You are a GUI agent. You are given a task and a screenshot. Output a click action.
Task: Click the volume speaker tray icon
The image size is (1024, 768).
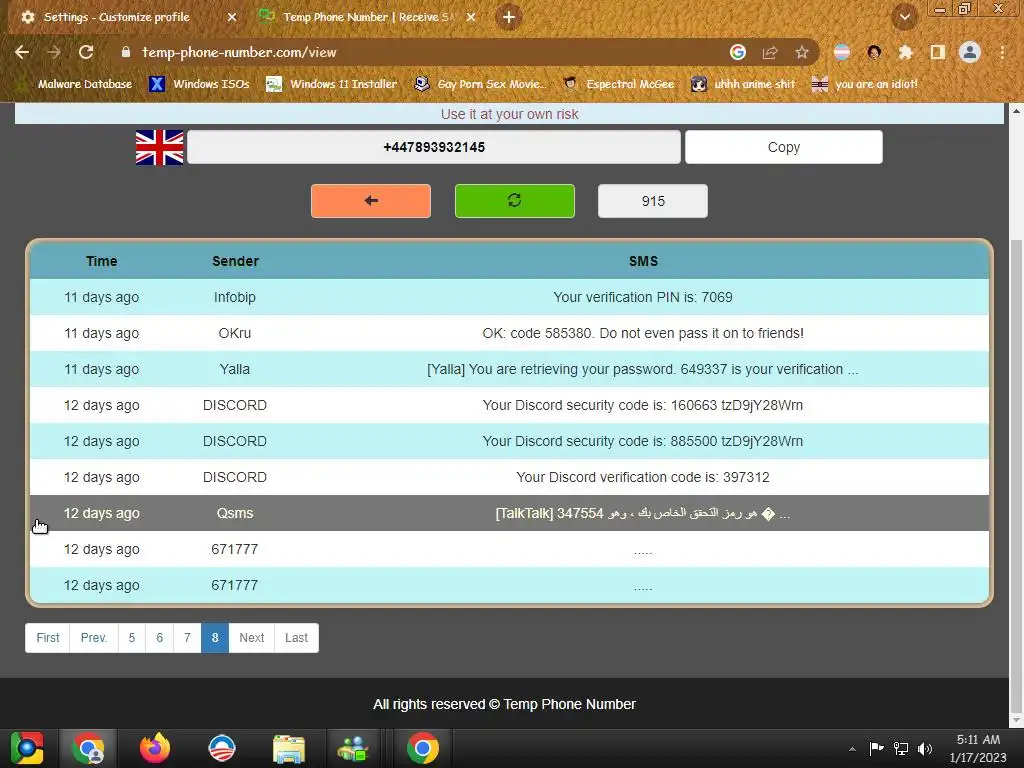pos(925,748)
